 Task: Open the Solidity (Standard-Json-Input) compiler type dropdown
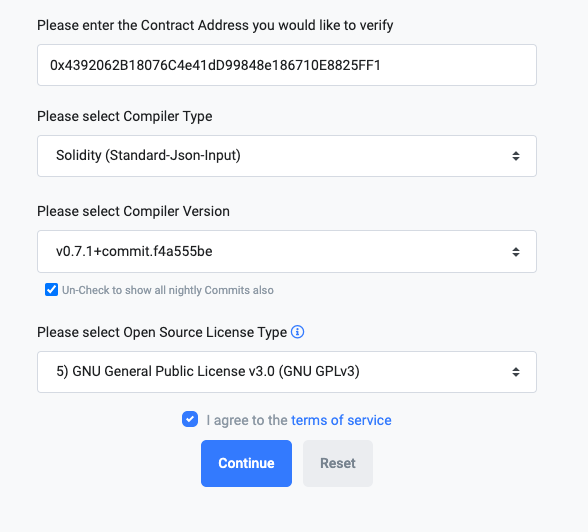(287, 156)
